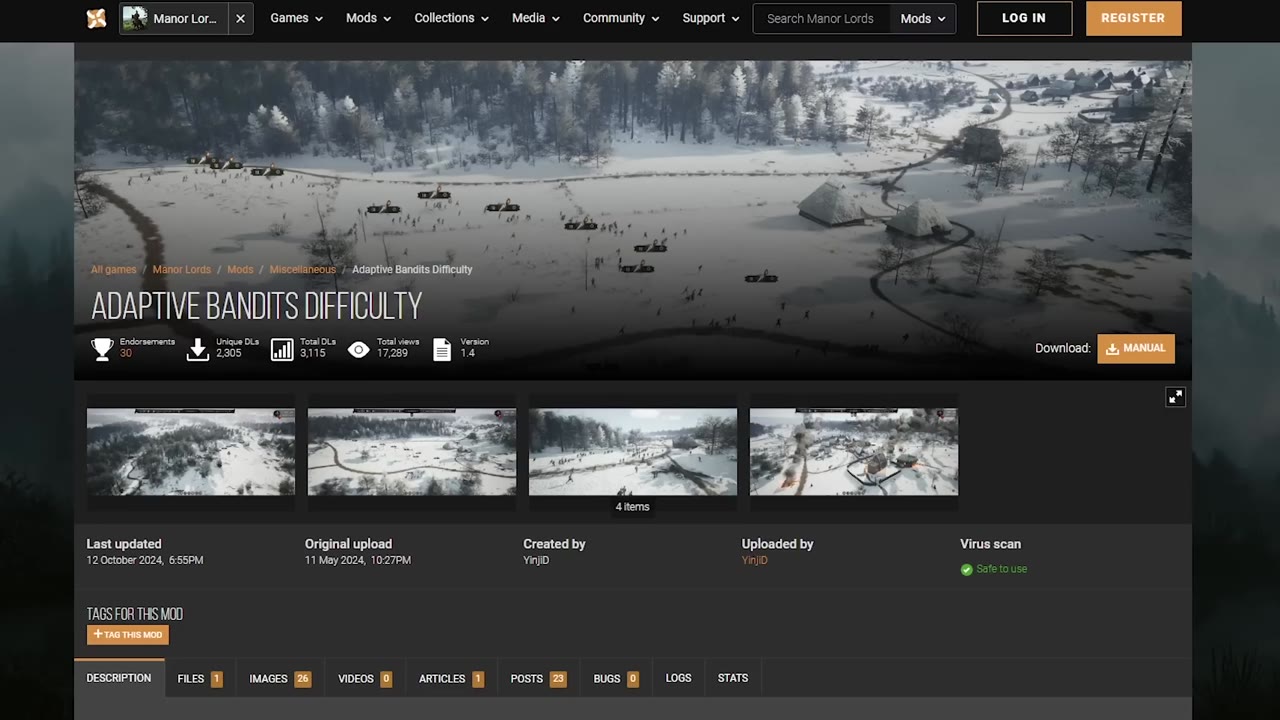1280x720 pixels.
Task: Click the Version document icon
Action: (442, 349)
